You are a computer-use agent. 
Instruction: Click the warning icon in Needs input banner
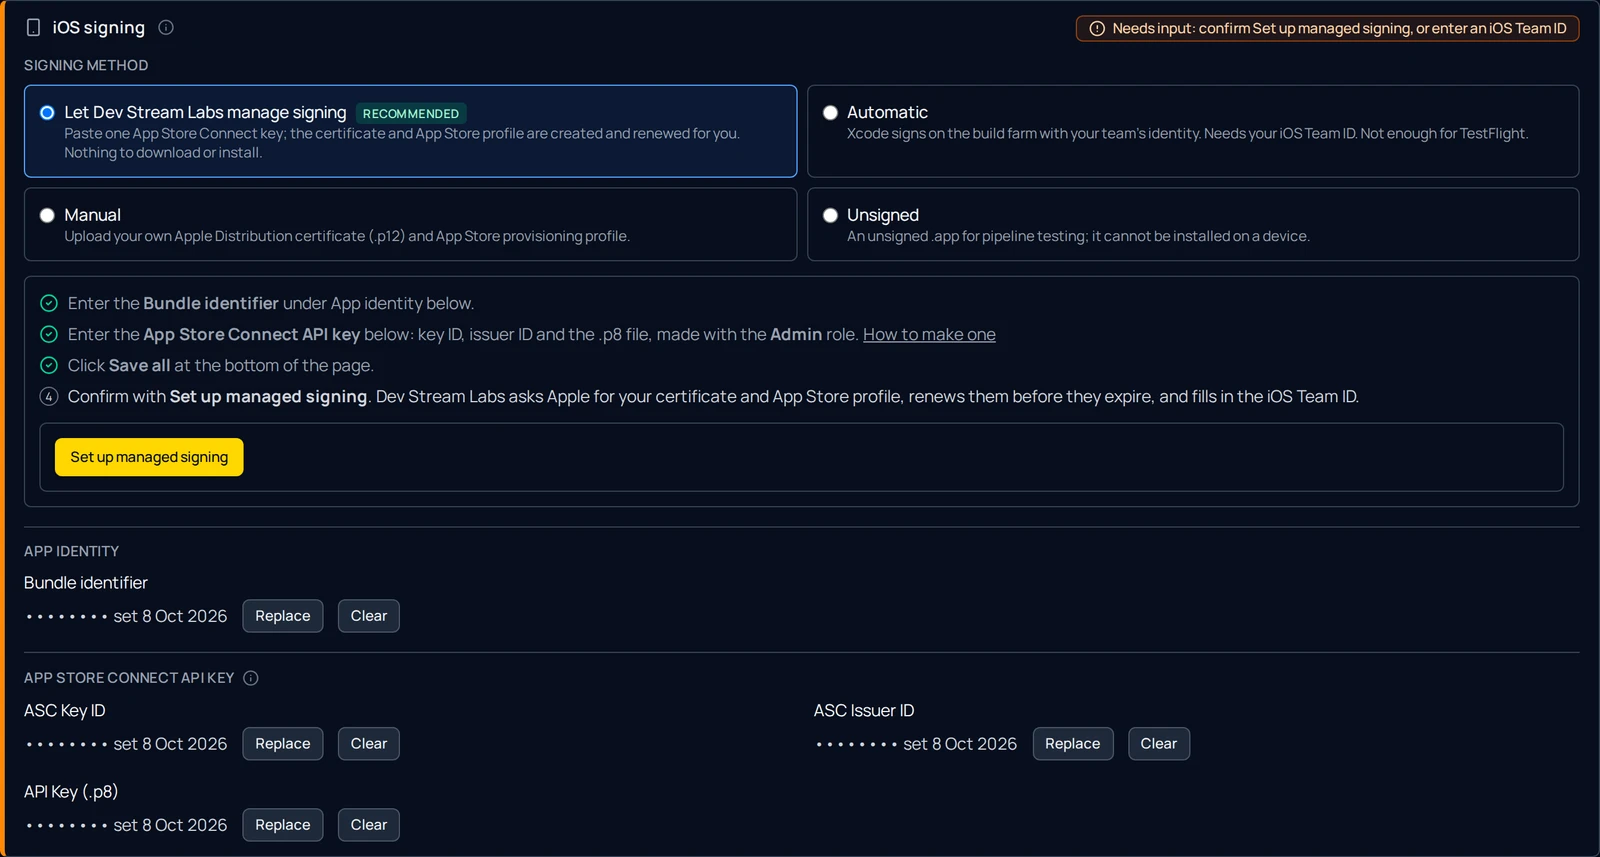pos(1096,29)
